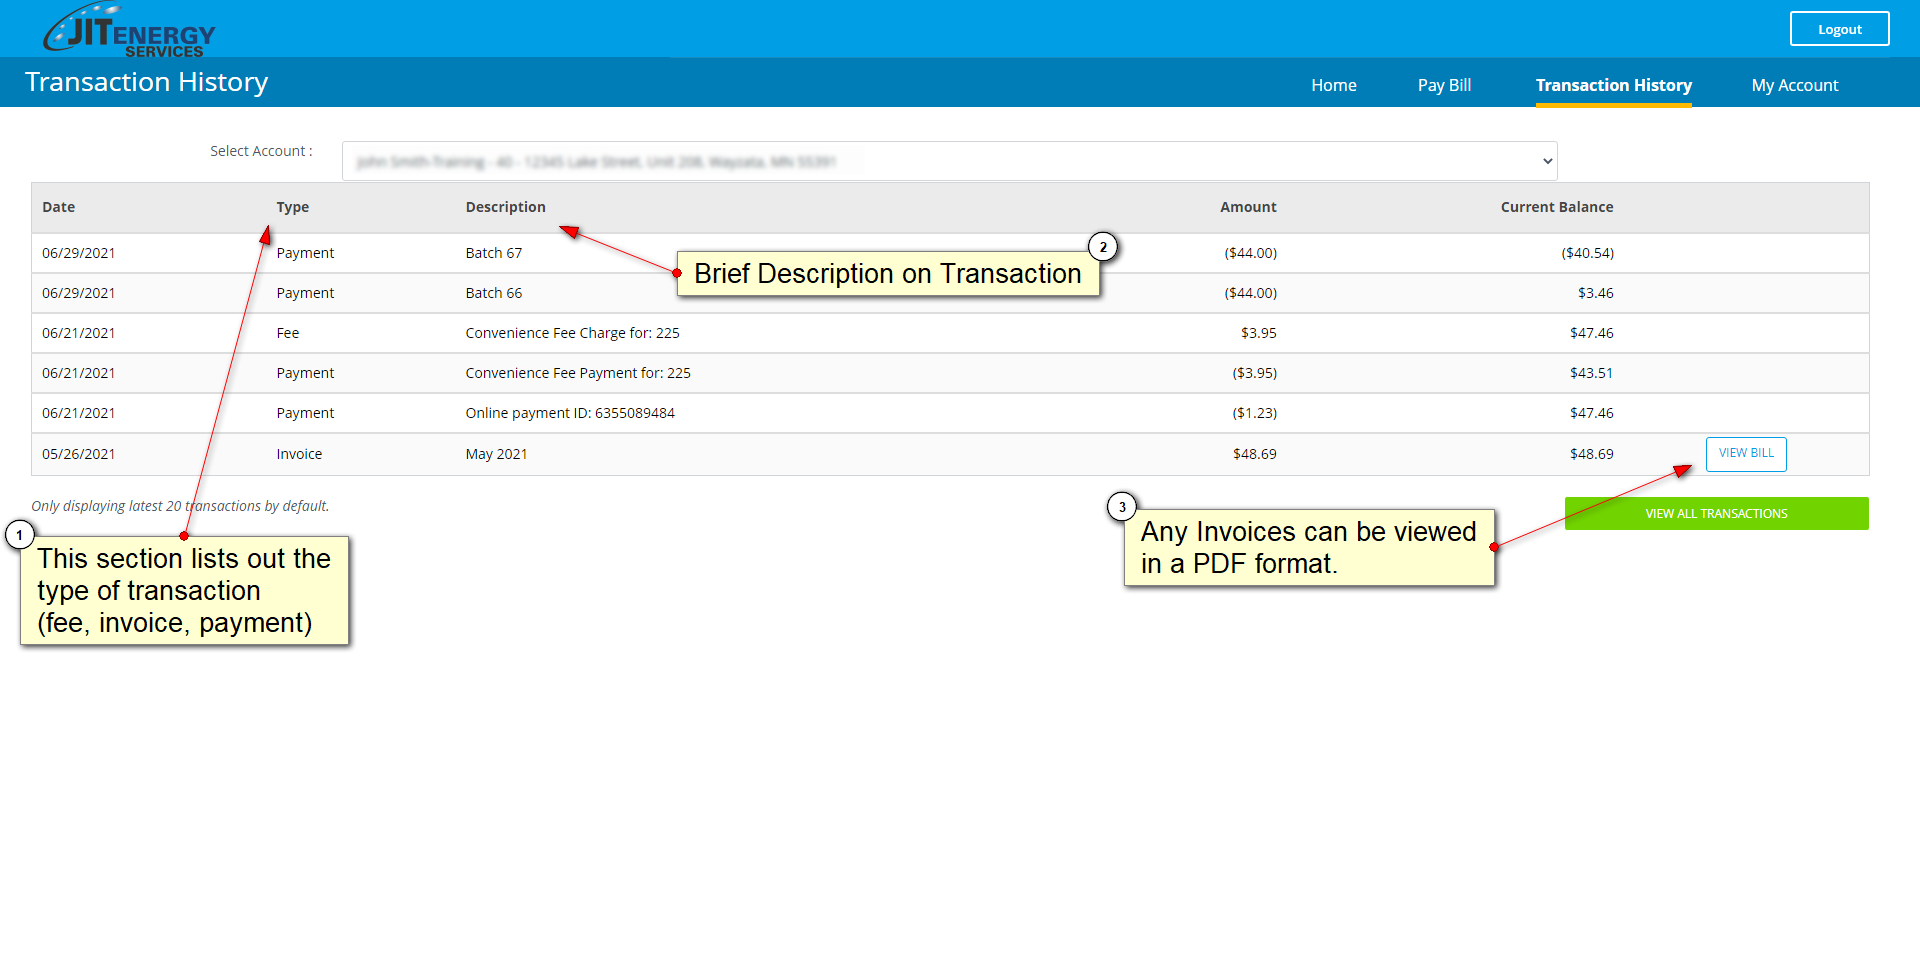
Task: Open the Home tab
Action: pos(1333,85)
